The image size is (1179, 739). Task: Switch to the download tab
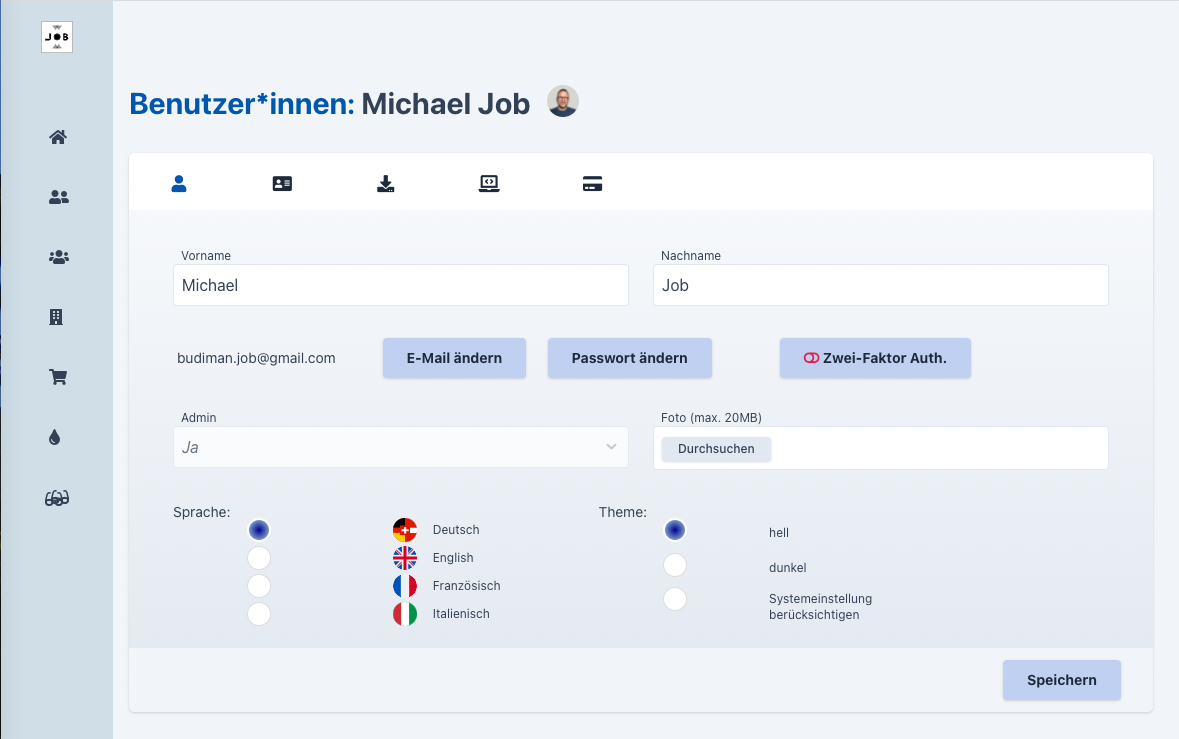coord(386,183)
